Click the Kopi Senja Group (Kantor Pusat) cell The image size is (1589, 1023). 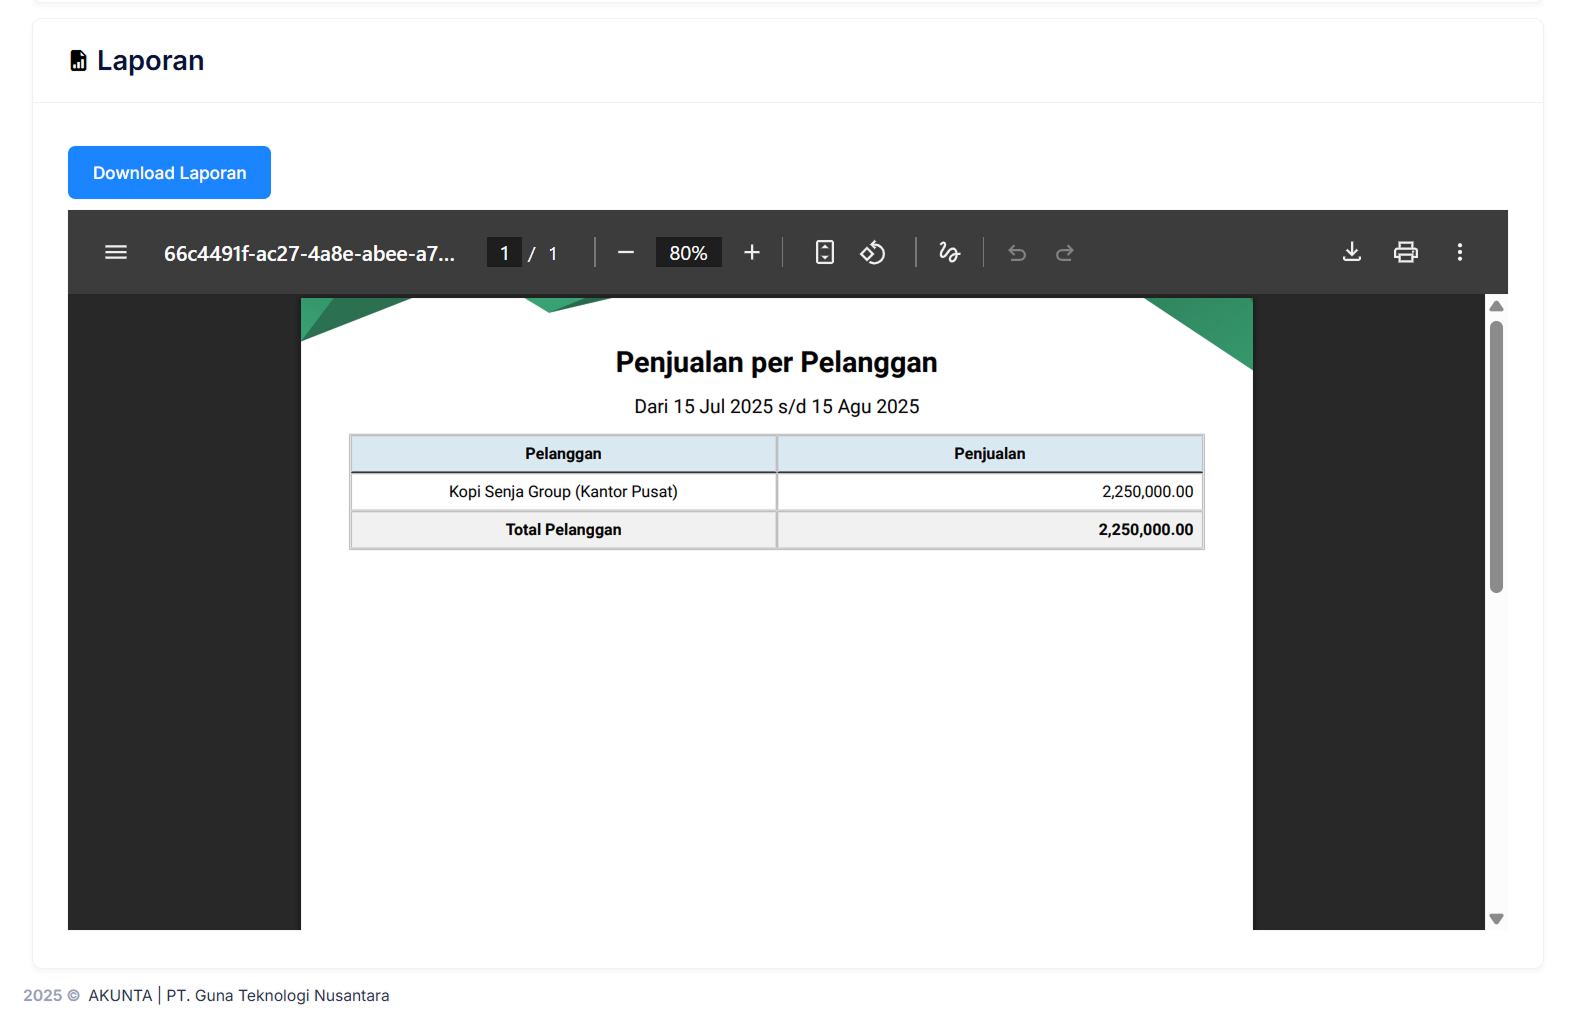tap(563, 491)
